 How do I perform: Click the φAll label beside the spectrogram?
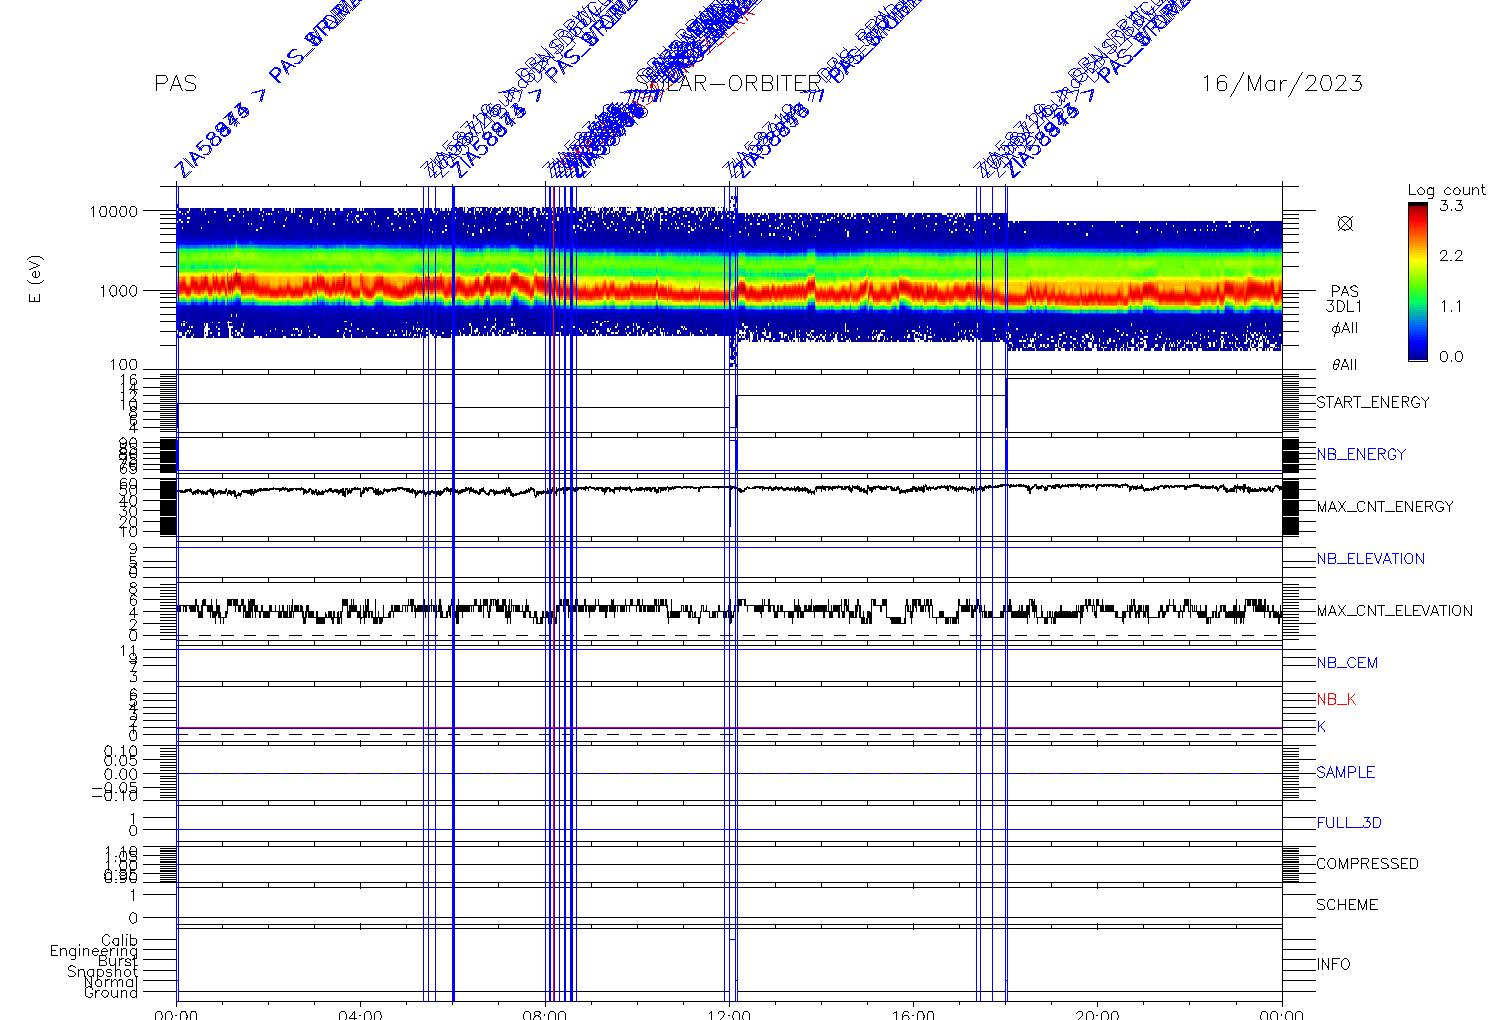(x=1344, y=328)
